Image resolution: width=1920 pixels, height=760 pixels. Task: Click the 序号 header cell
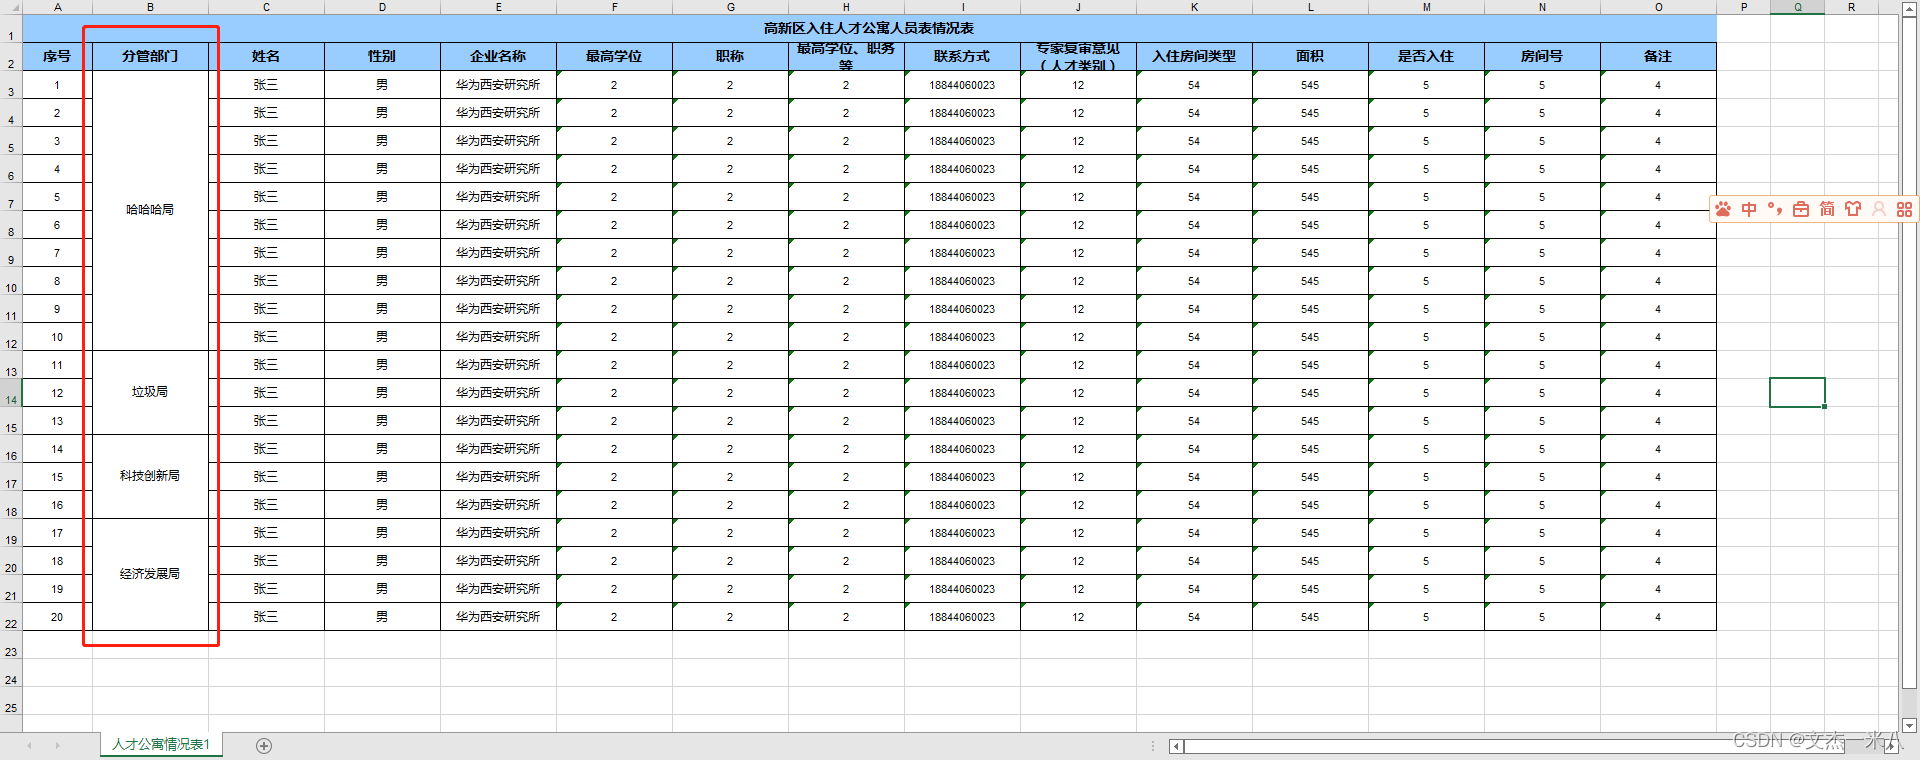(x=57, y=56)
